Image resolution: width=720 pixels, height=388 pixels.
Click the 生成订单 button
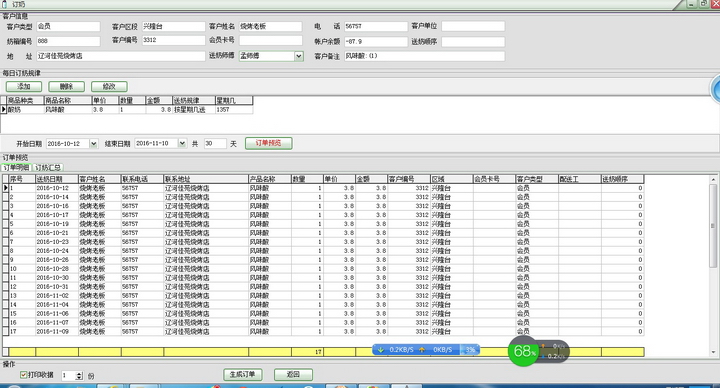243,375
